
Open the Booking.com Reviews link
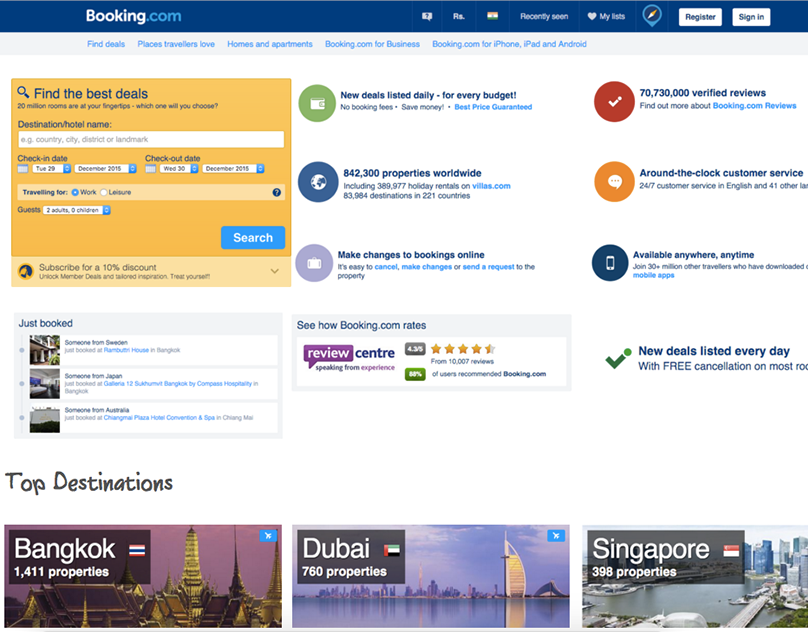[x=754, y=106]
